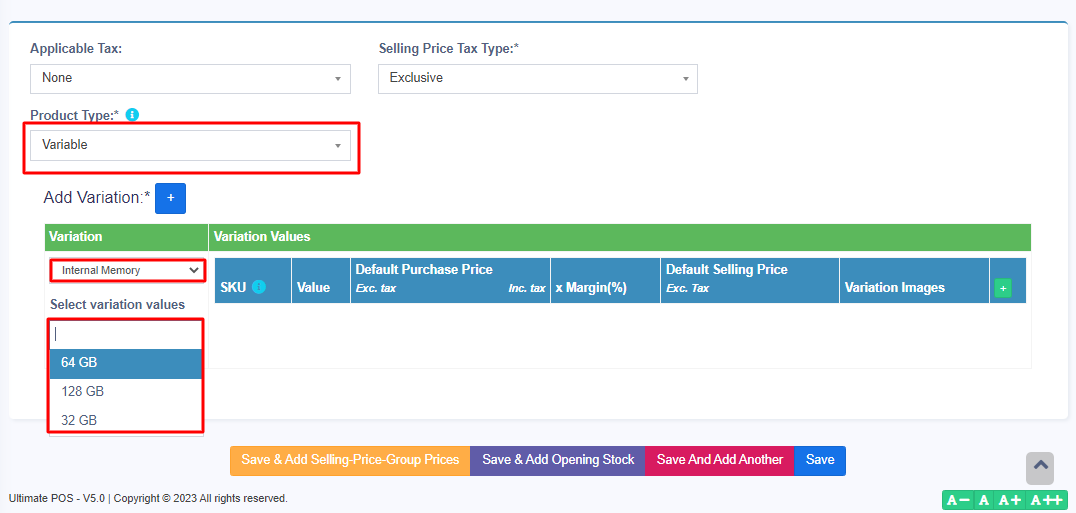Click the green plus icon in variation row
The height and width of the screenshot is (513, 1076).
1002,288
